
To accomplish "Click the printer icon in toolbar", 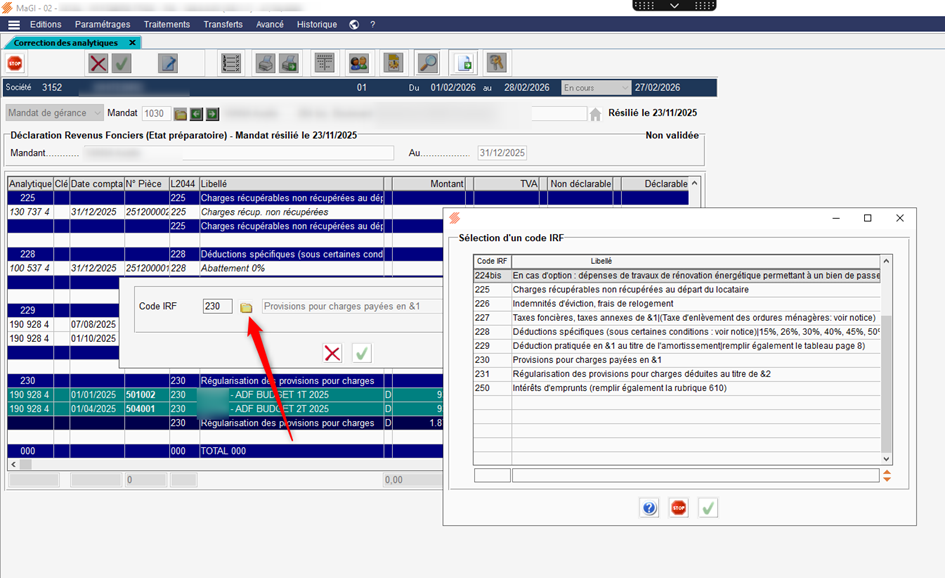I will pos(265,64).
